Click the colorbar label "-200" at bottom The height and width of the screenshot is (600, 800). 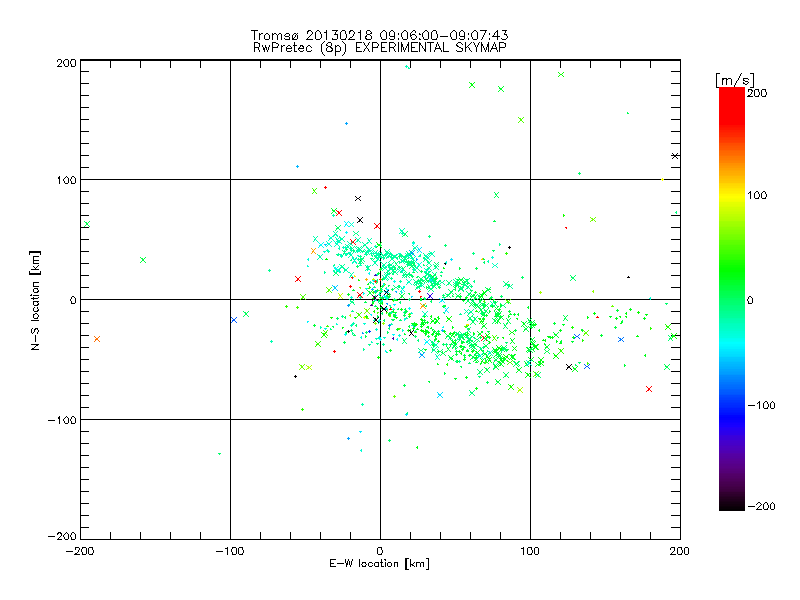(761, 506)
